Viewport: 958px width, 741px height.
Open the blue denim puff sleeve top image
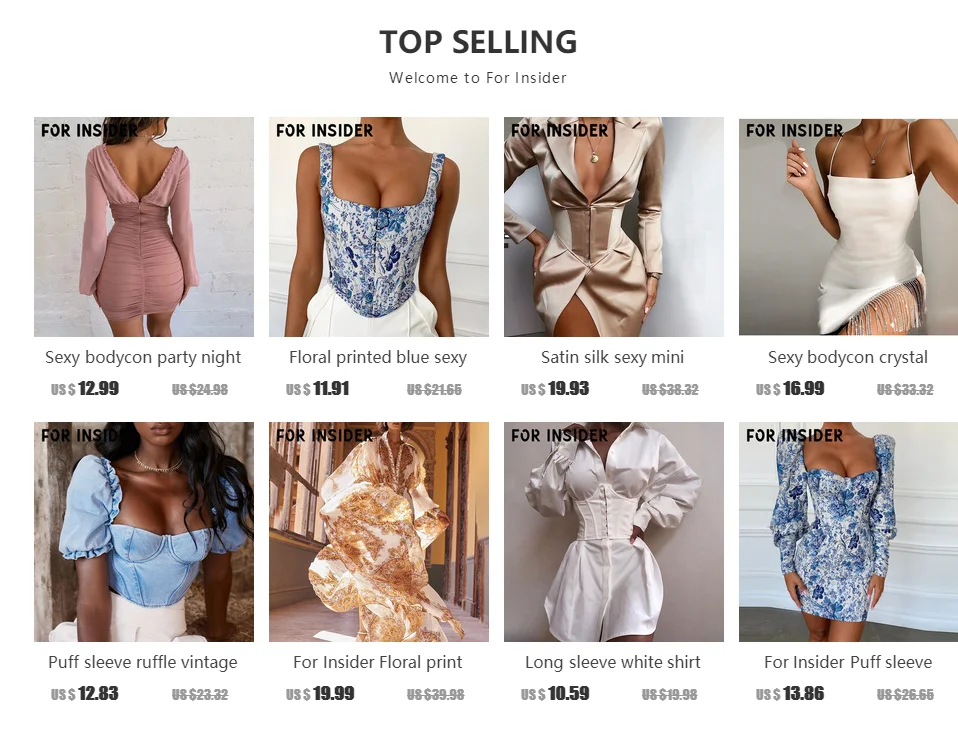tap(144, 531)
